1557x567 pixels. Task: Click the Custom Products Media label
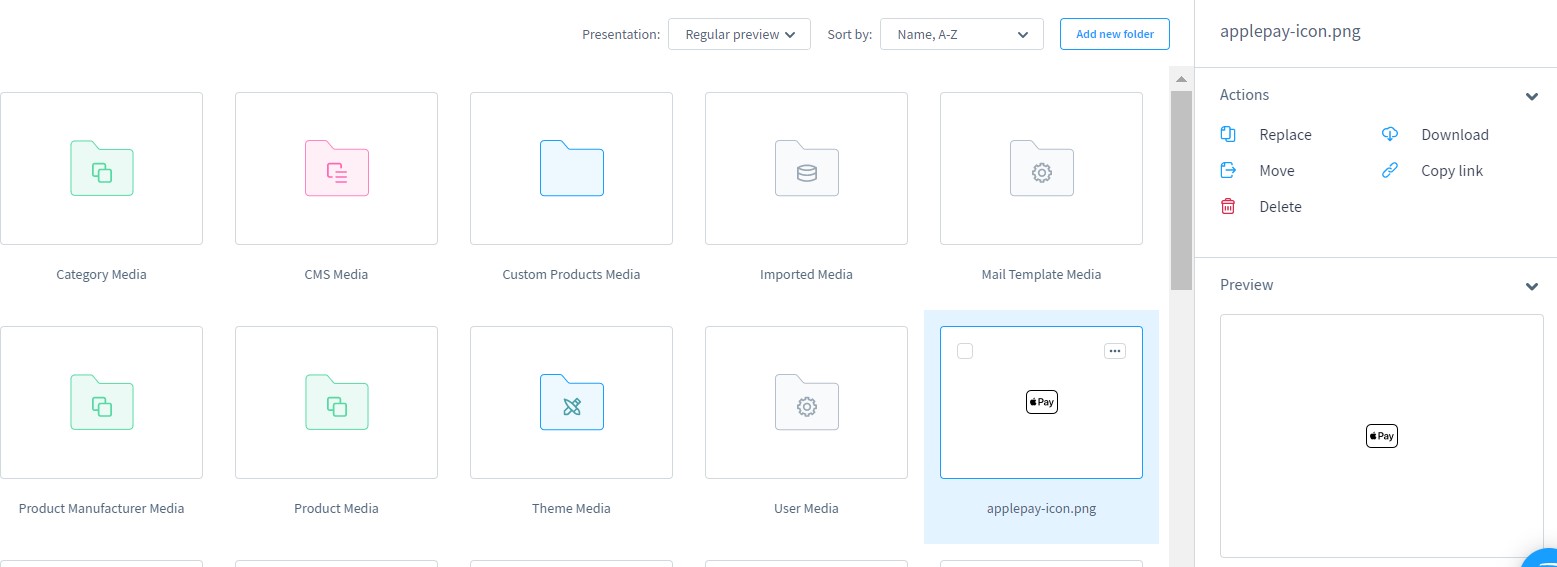coord(571,274)
